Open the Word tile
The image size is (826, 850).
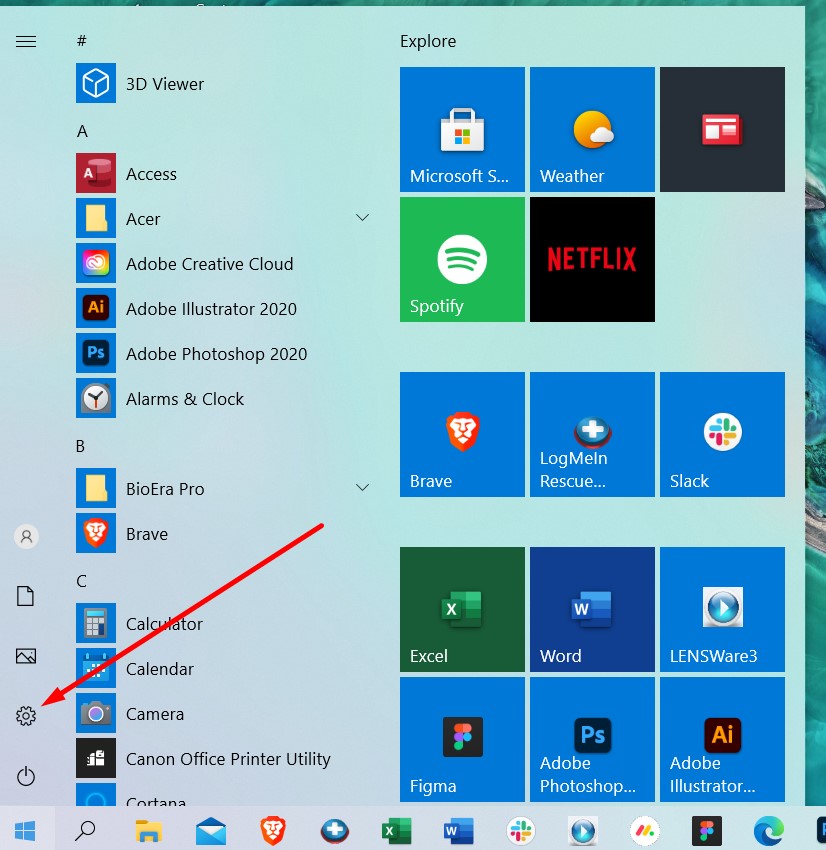pyautogui.click(x=592, y=609)
